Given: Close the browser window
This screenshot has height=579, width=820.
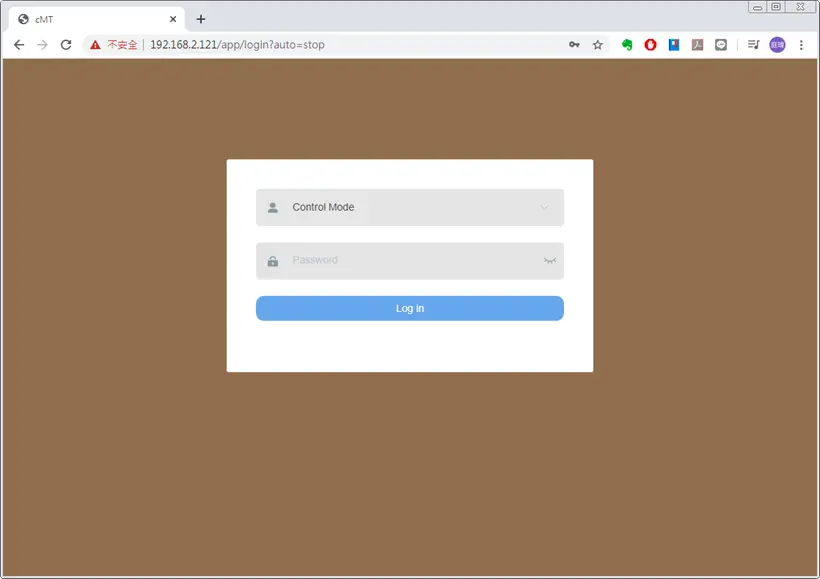Looking at the screenshot, I should (800, 7).
